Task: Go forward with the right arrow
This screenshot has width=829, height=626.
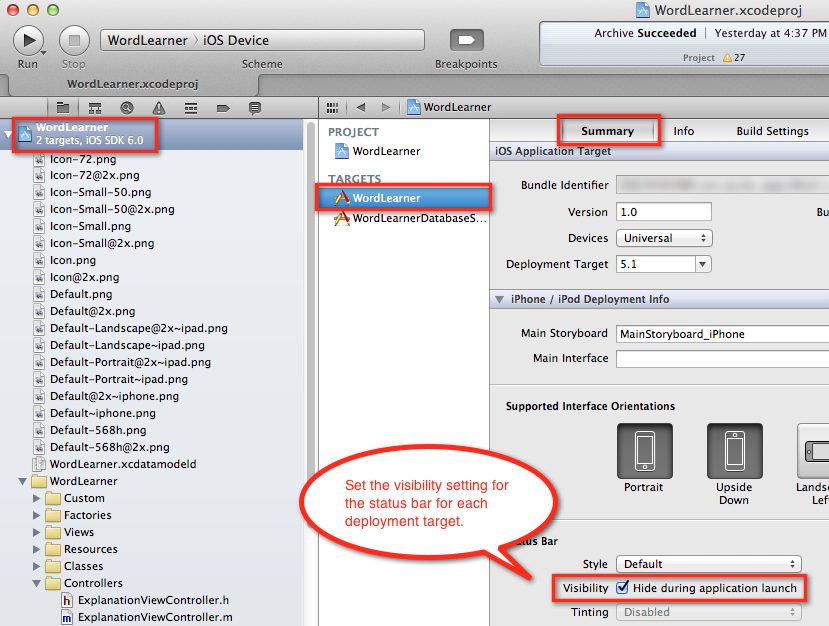Action: pyautogui.click(x=386, y=107)
